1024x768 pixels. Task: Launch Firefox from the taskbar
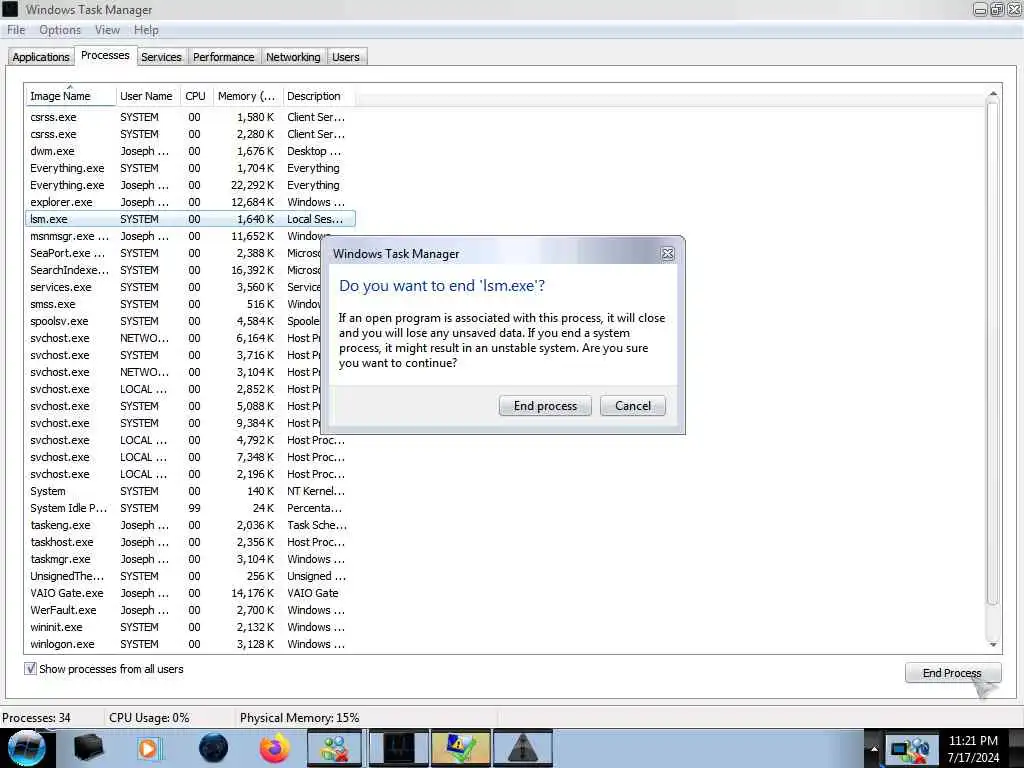tap(274, 748)
